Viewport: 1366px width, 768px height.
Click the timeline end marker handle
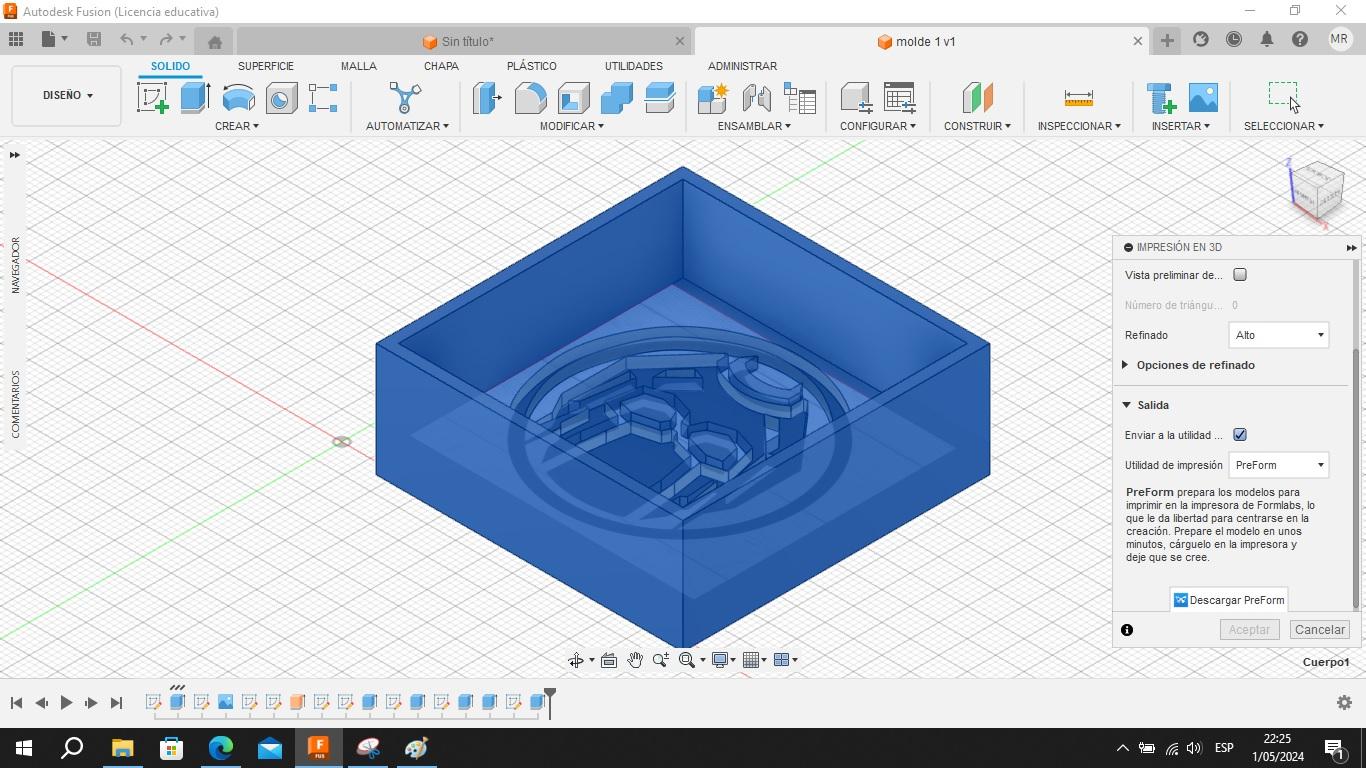click(x=549, y=701)
